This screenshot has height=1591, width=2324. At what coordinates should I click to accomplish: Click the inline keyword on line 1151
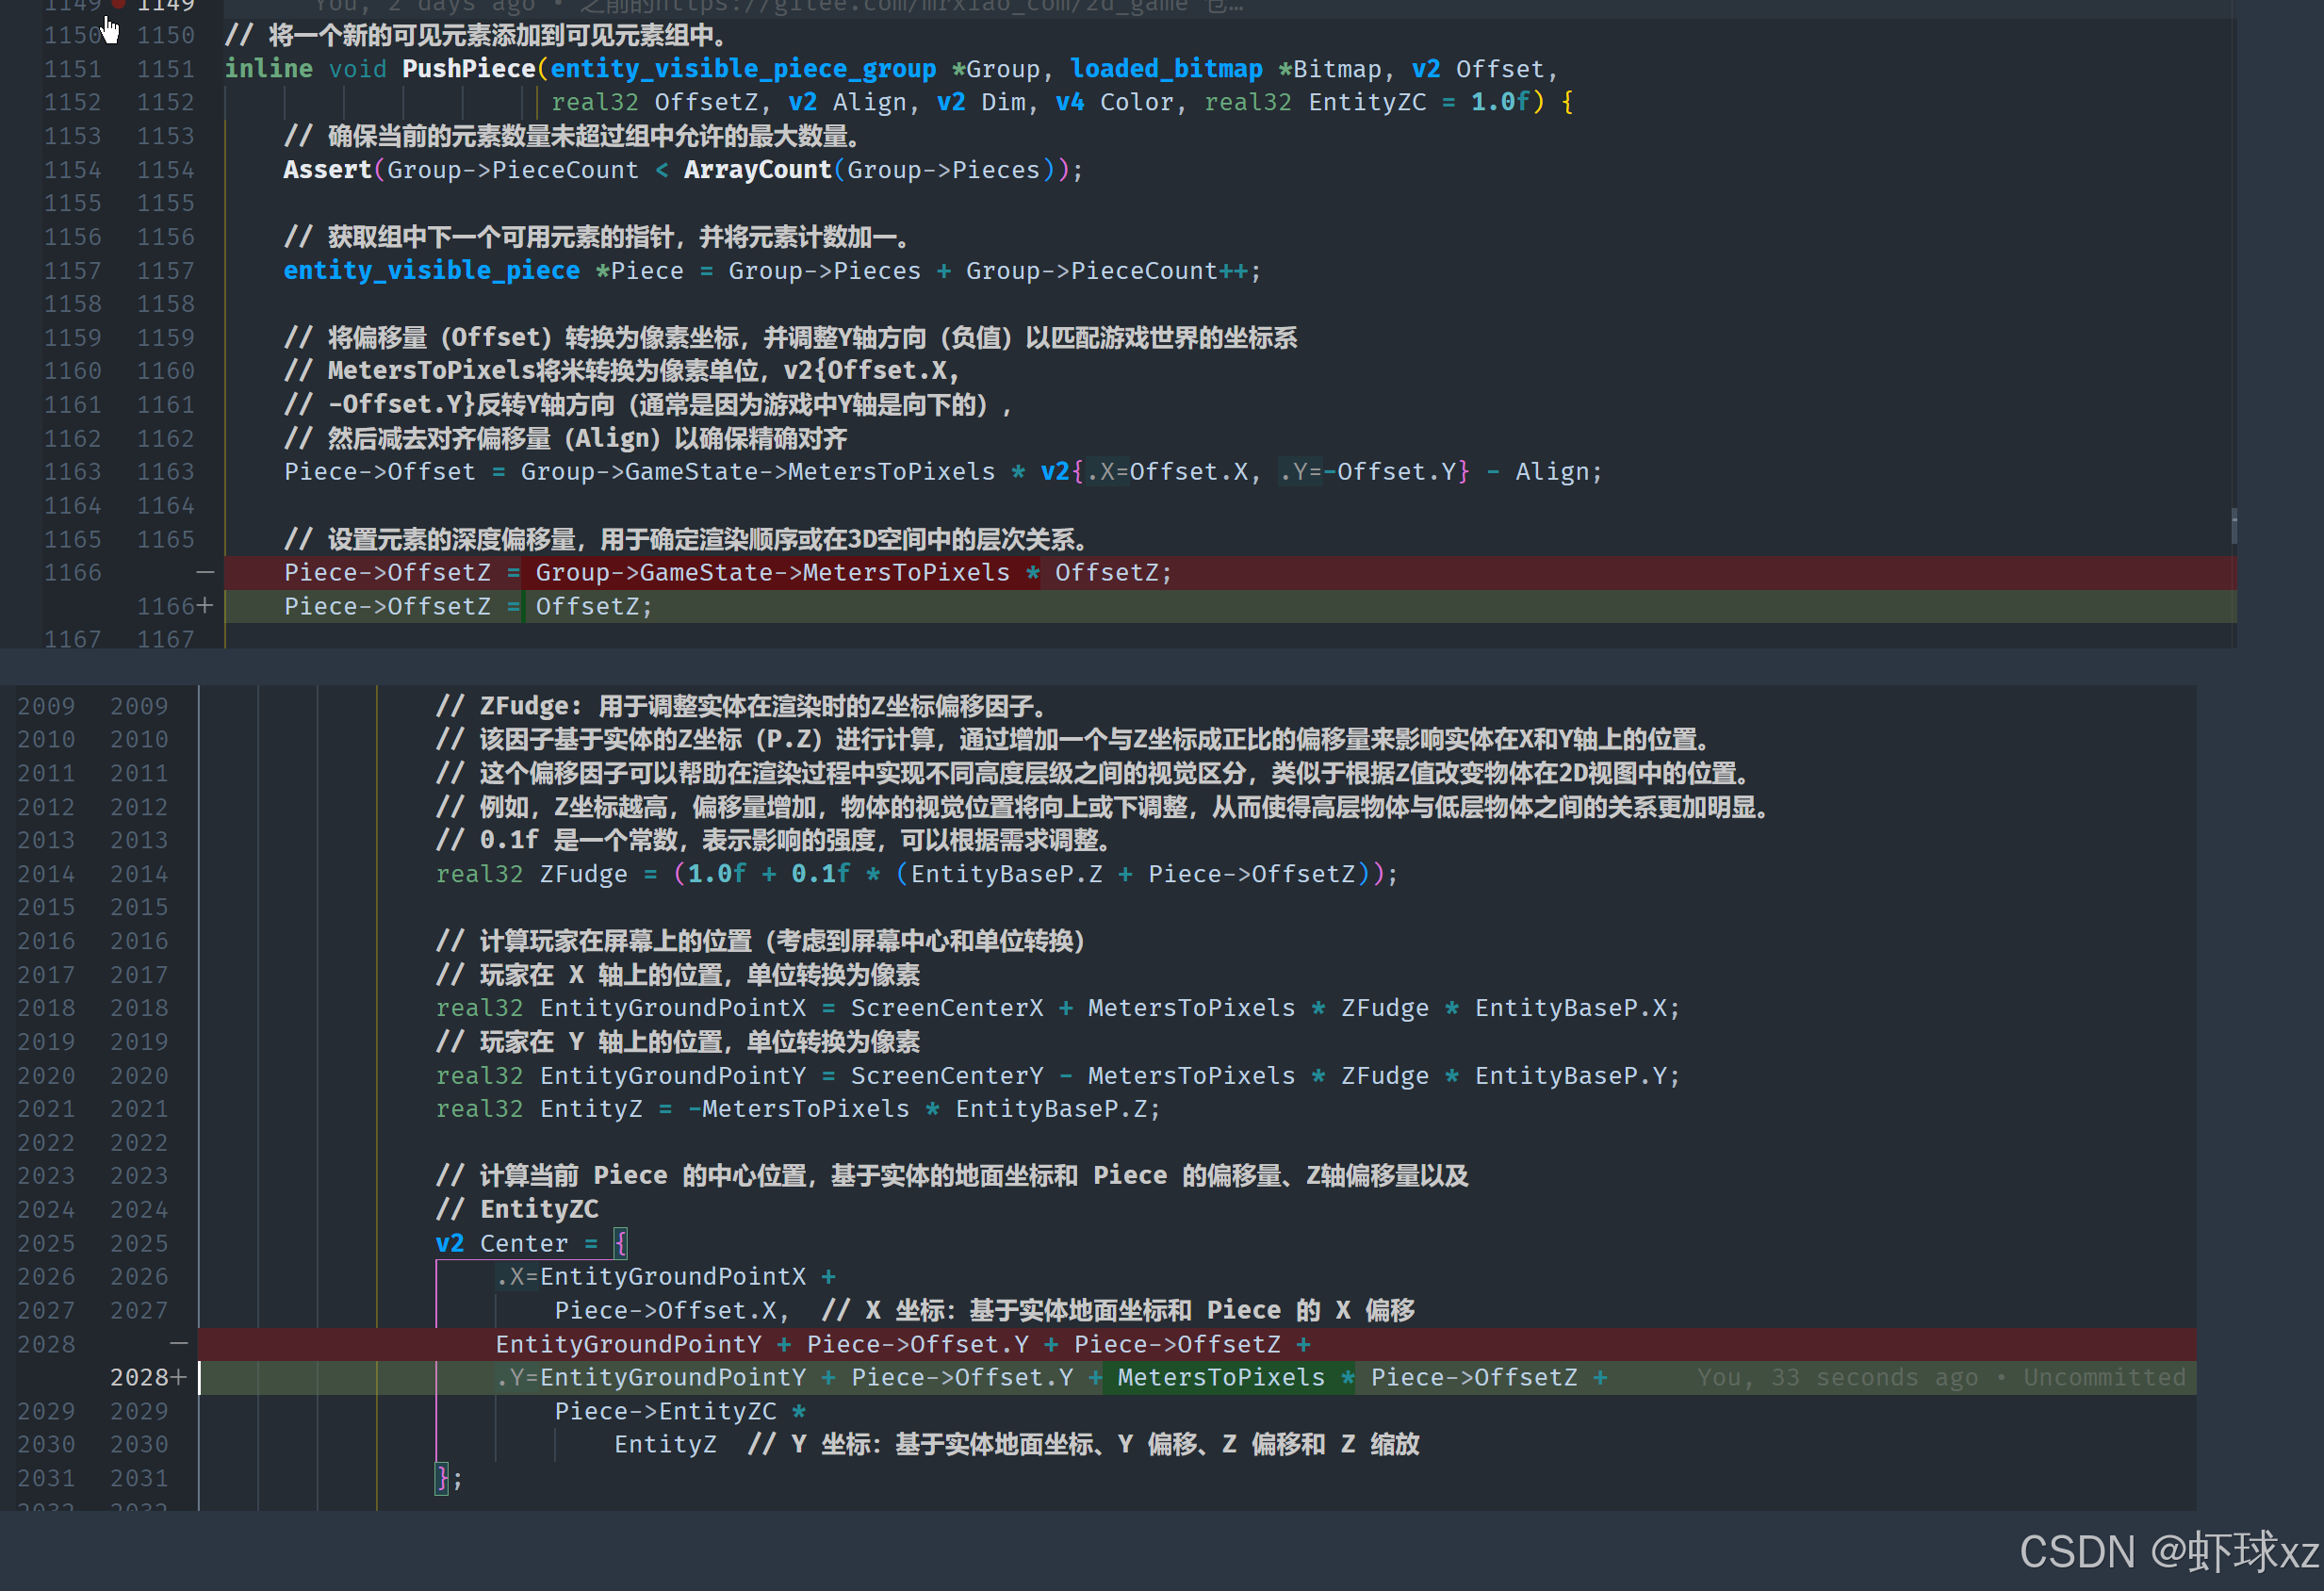[268, 69]
